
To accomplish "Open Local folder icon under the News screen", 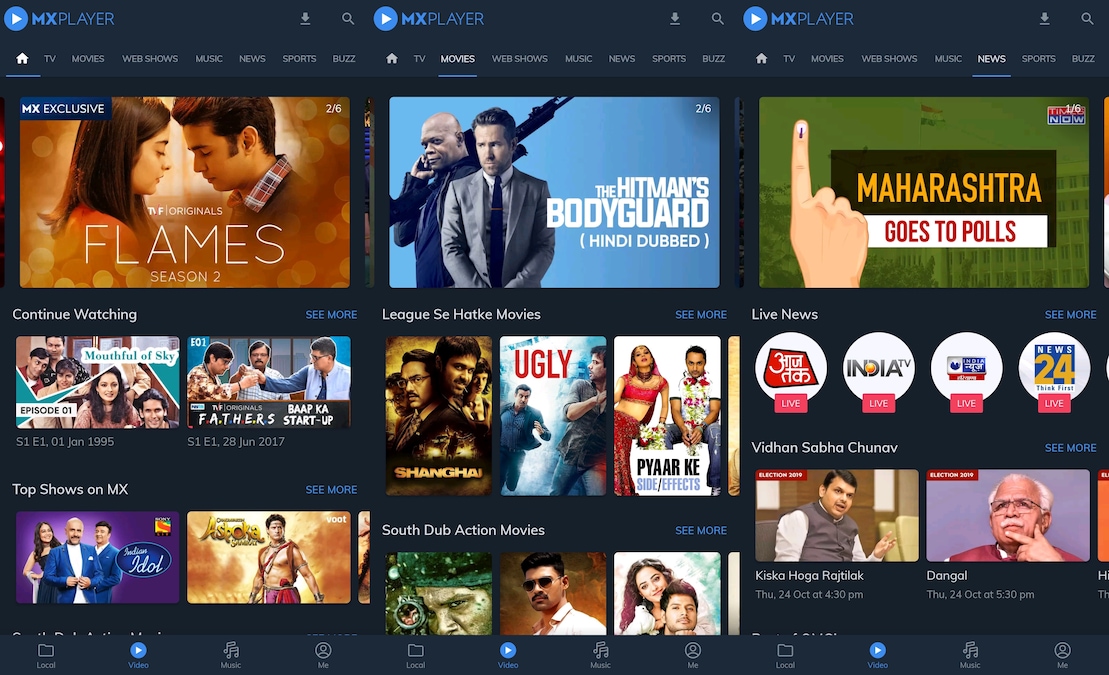I will click(x=785, y=655).
